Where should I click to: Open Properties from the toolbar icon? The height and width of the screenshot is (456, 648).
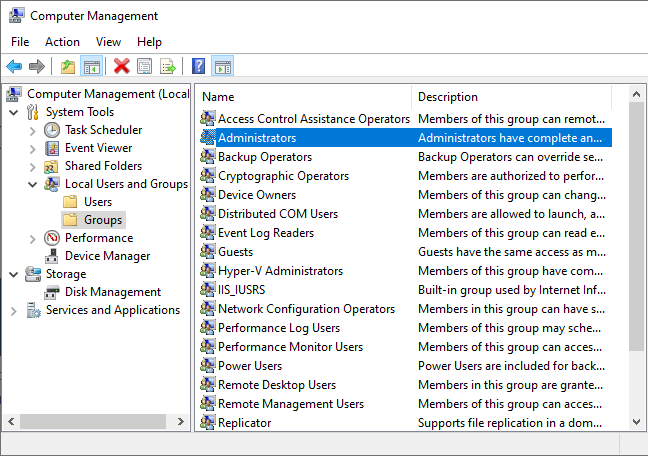(145, 67)
